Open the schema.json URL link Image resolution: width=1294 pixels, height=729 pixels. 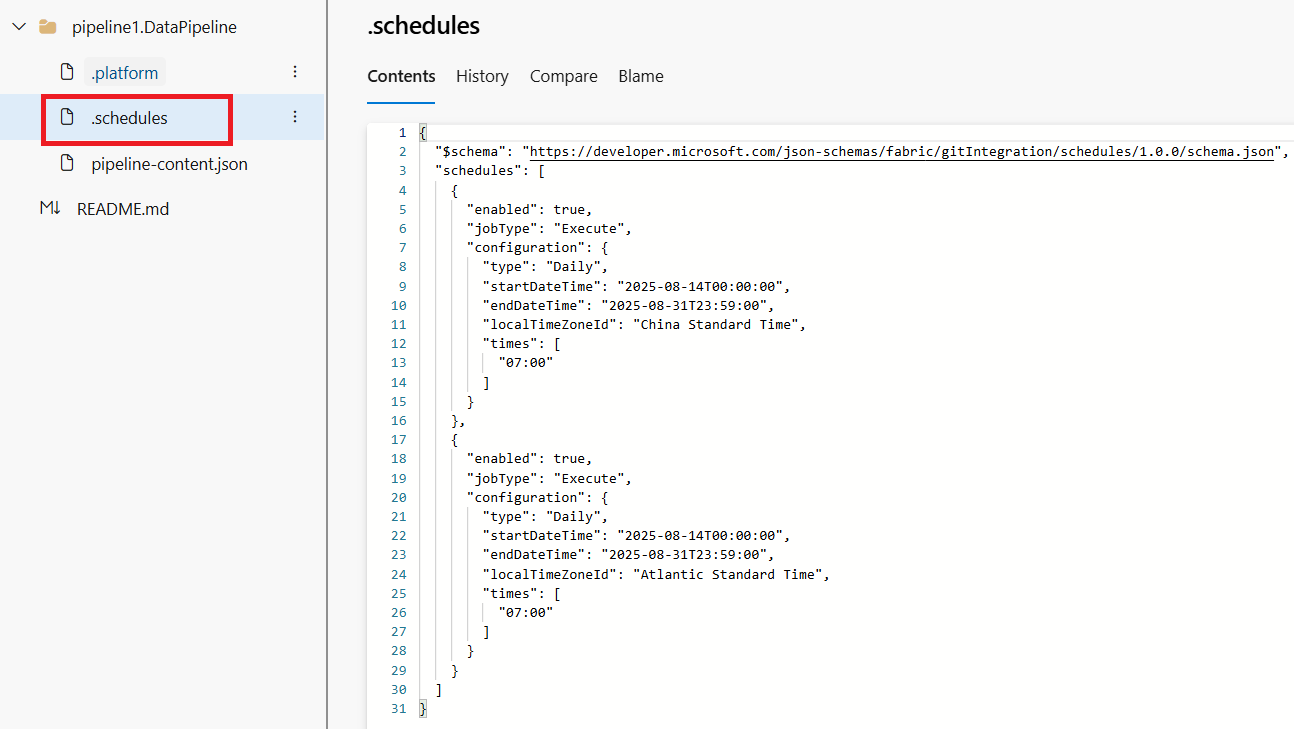[x=902, y=152]
